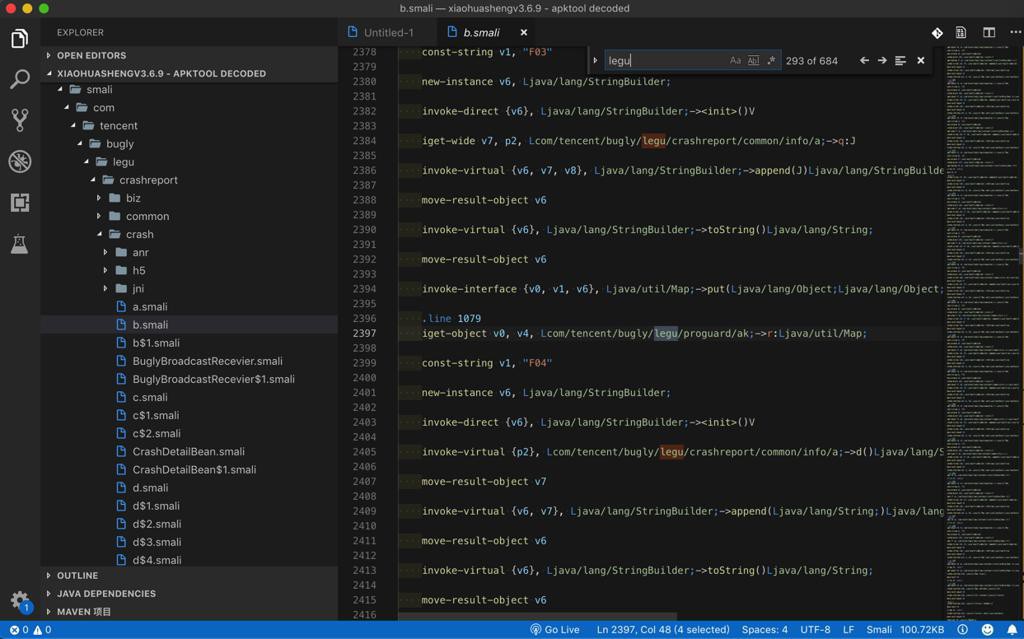Open the Source Control view
The height and width of the screenshot is (639, 1024).
[20, 120]
